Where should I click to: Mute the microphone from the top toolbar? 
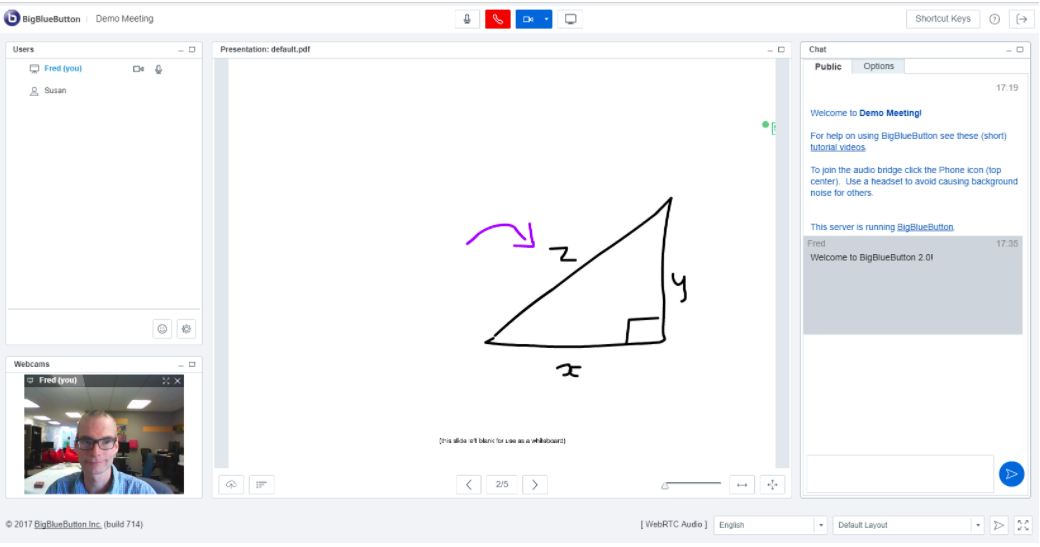click(467, 19)
